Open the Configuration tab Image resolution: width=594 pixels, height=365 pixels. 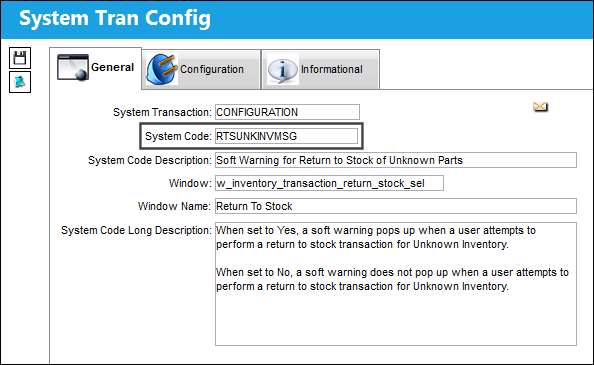[201, 69]
